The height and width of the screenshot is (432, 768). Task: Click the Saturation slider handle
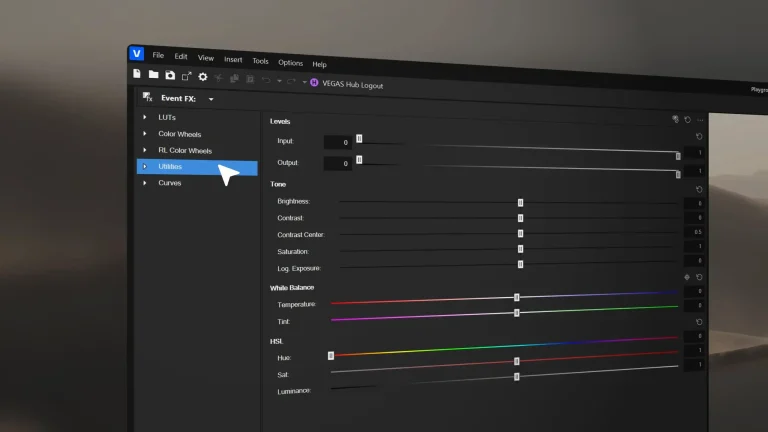[x=520, y=249]
